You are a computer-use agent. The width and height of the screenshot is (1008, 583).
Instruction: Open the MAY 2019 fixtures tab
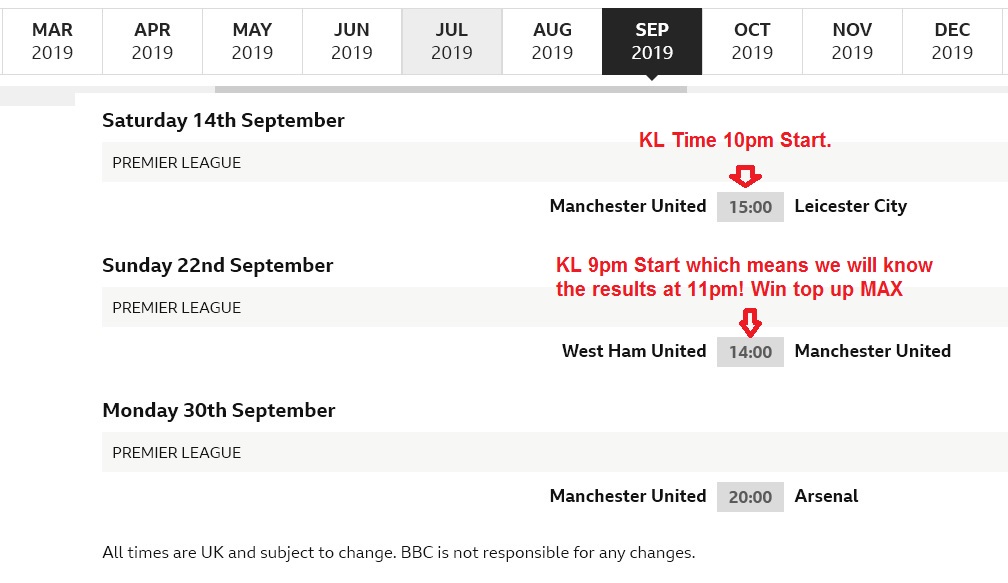[x=252, y=41]
